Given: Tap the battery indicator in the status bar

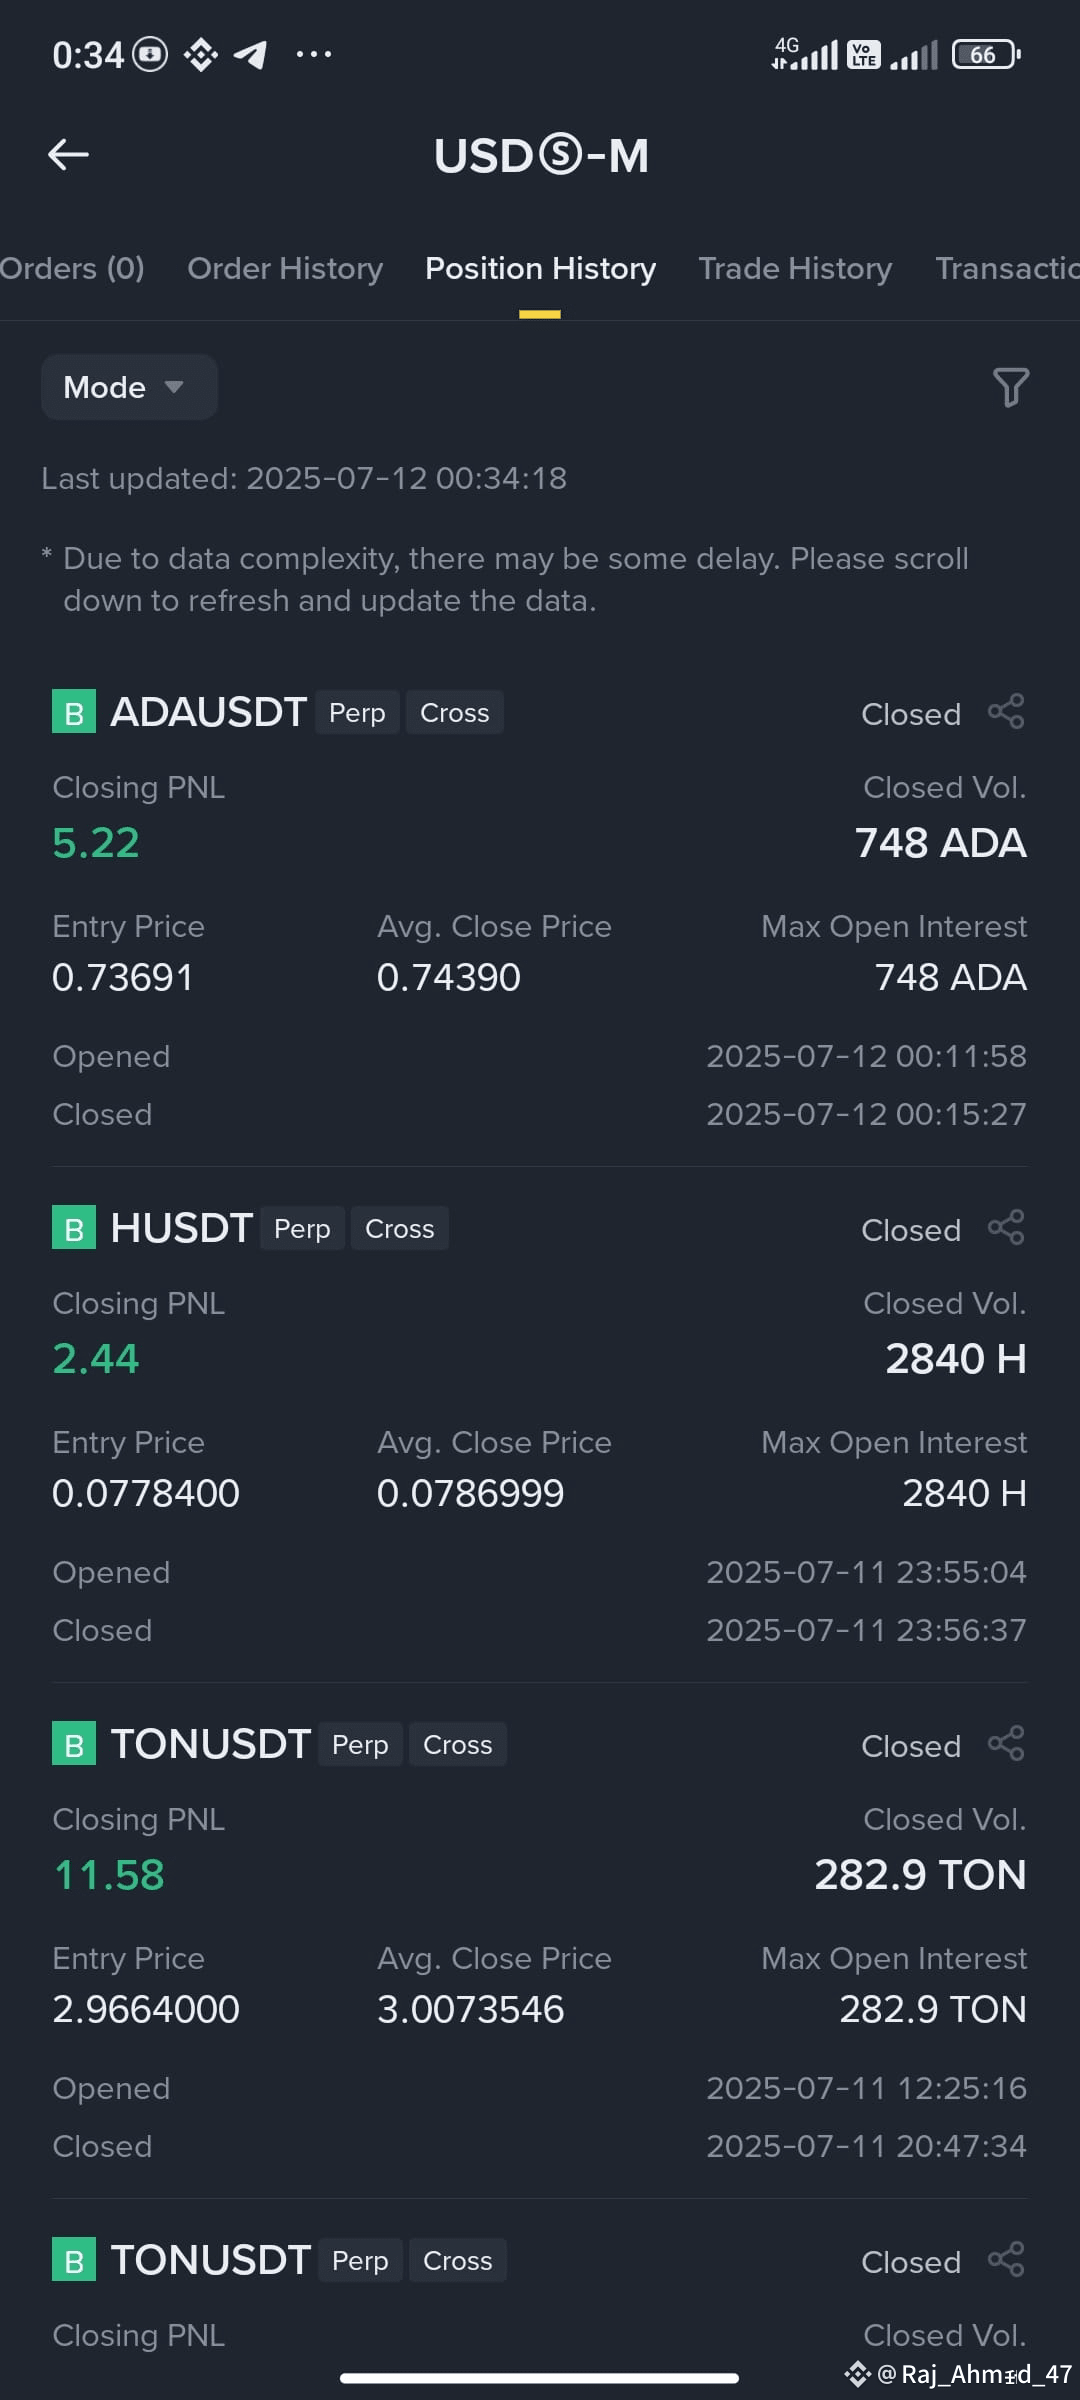Looking at the screenshot, I should [987, 54].
